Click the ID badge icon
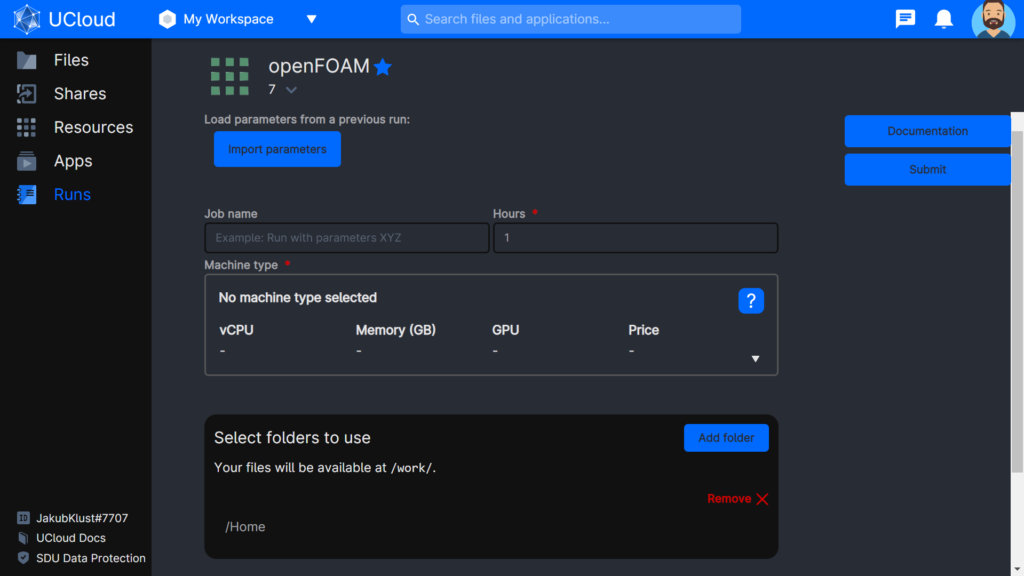The image size is (1024, 576). point(23,518)
